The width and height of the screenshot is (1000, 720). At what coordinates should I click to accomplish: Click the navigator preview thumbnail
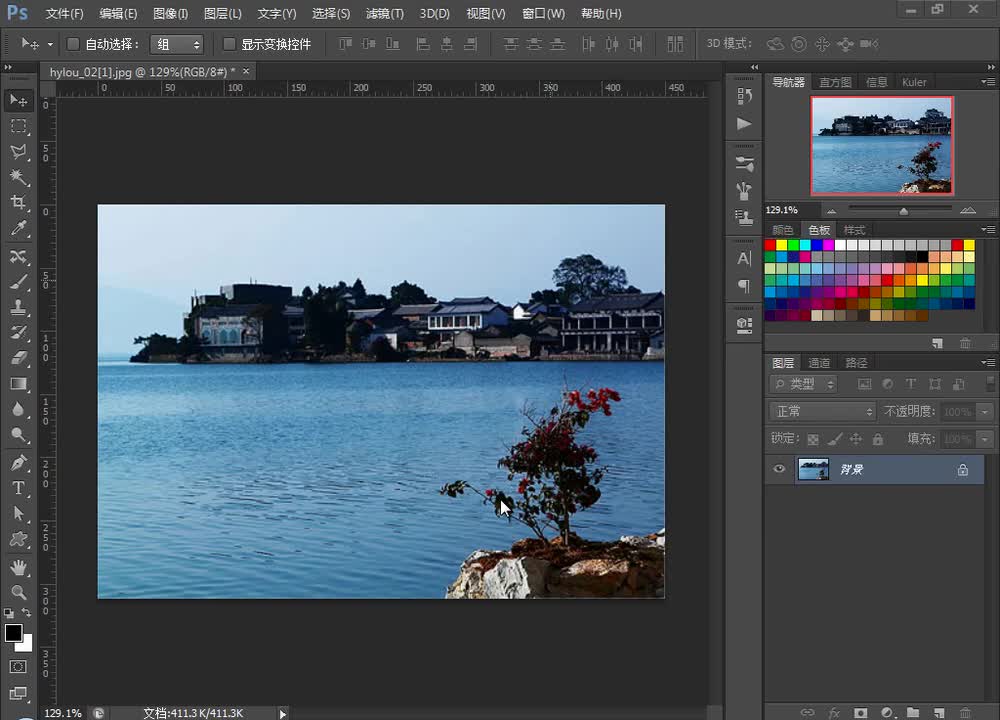881,145
